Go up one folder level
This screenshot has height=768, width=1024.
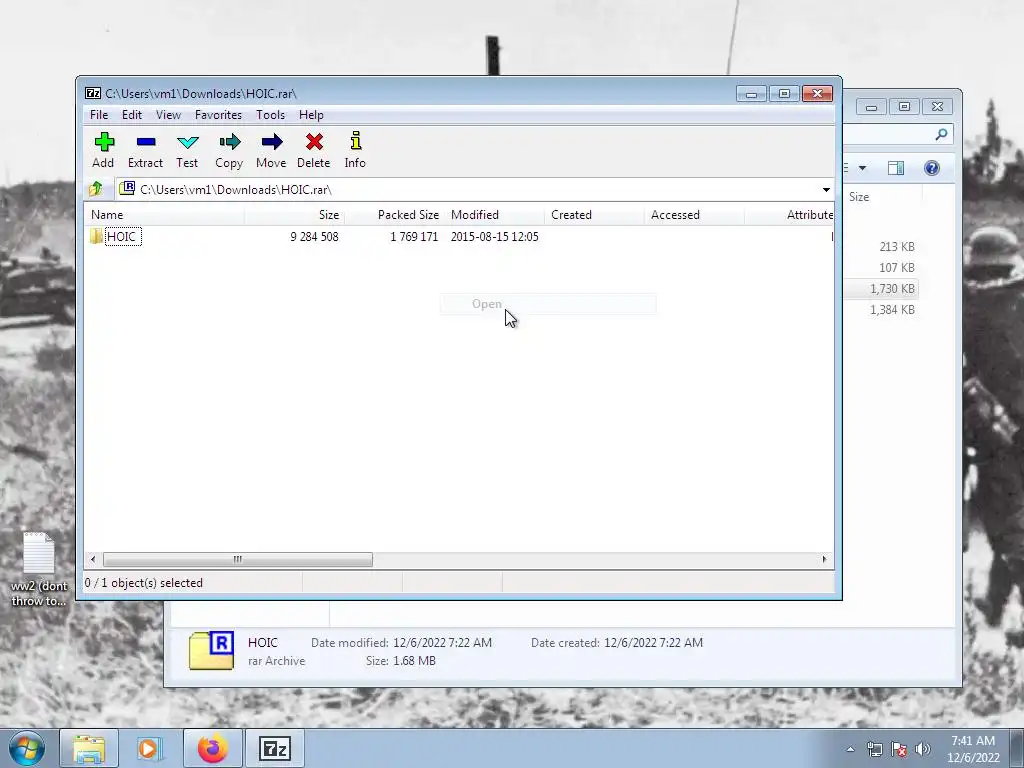95,189
